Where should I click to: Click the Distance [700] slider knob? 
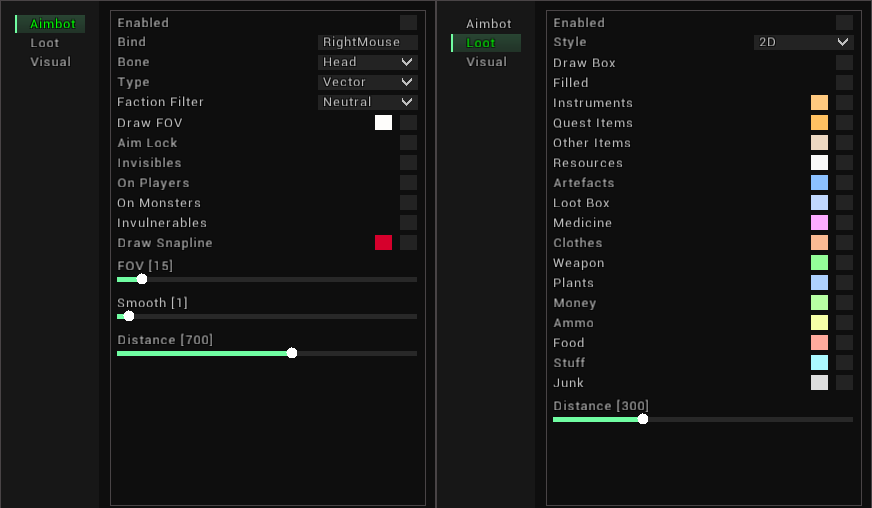point(292,353)
